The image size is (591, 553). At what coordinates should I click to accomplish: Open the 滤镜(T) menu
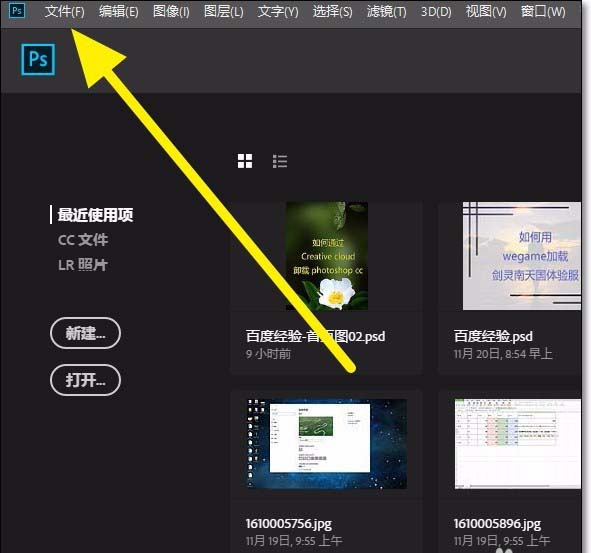click(386, 12)
